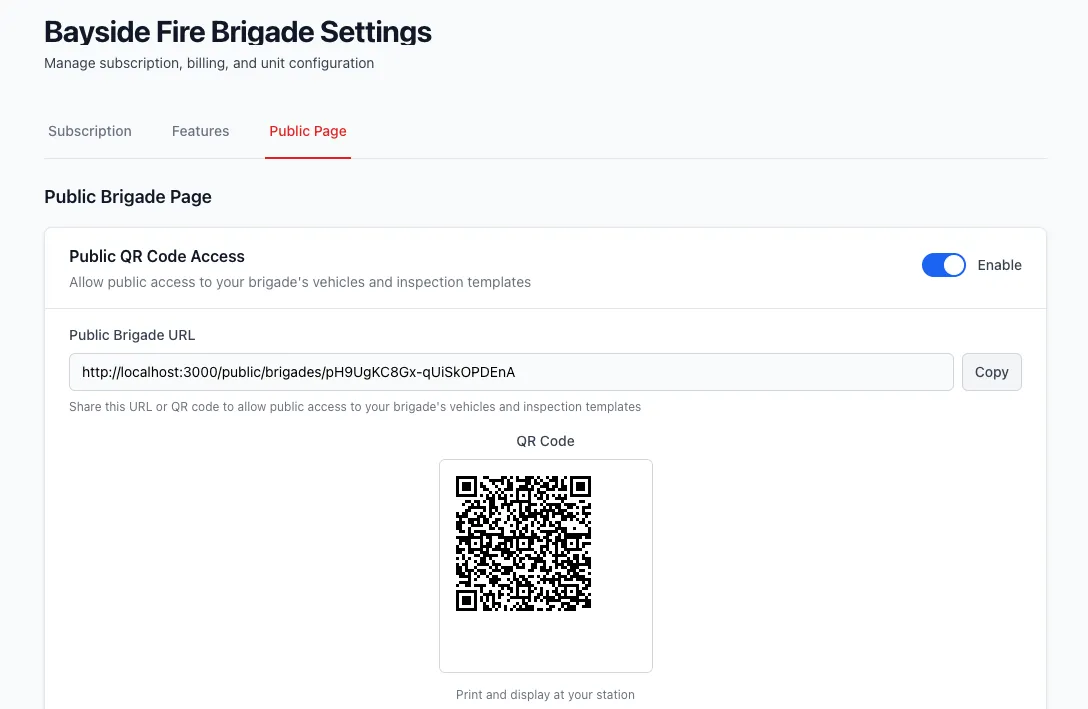Click the brigade QR code image

click(x=523, y=543)
